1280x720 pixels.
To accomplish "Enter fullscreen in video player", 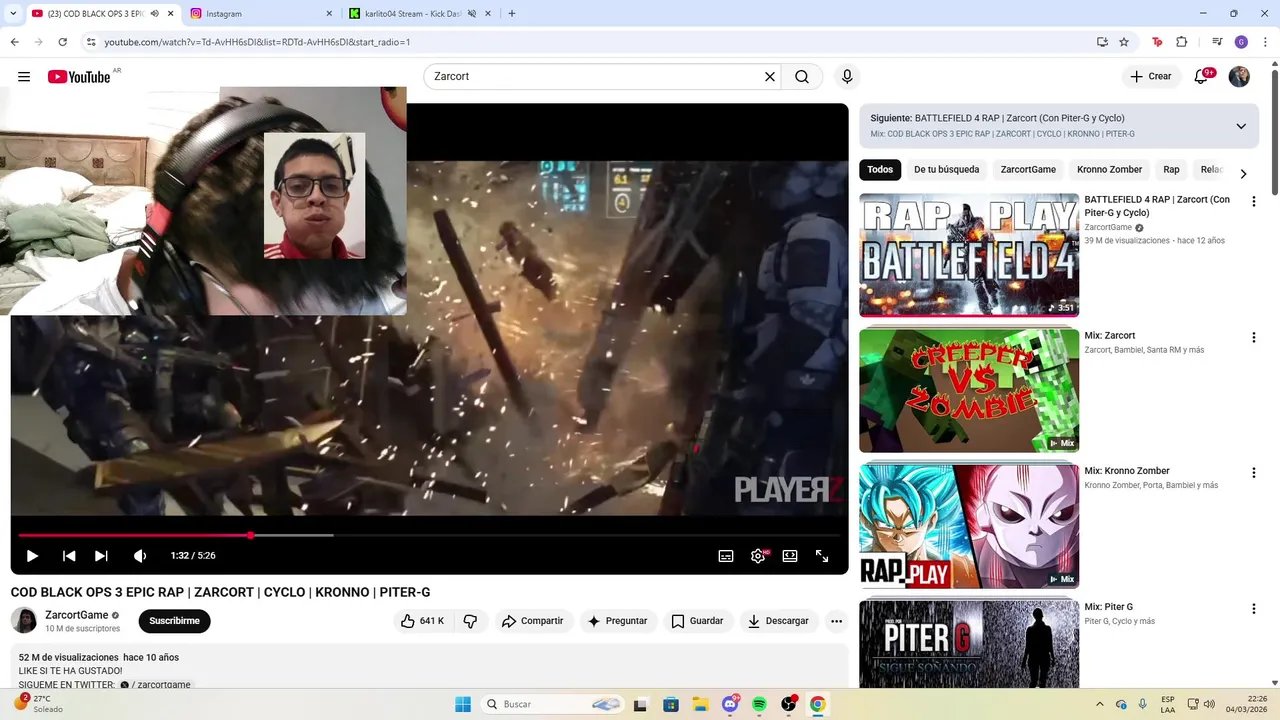I will click(x=822, y=556).
